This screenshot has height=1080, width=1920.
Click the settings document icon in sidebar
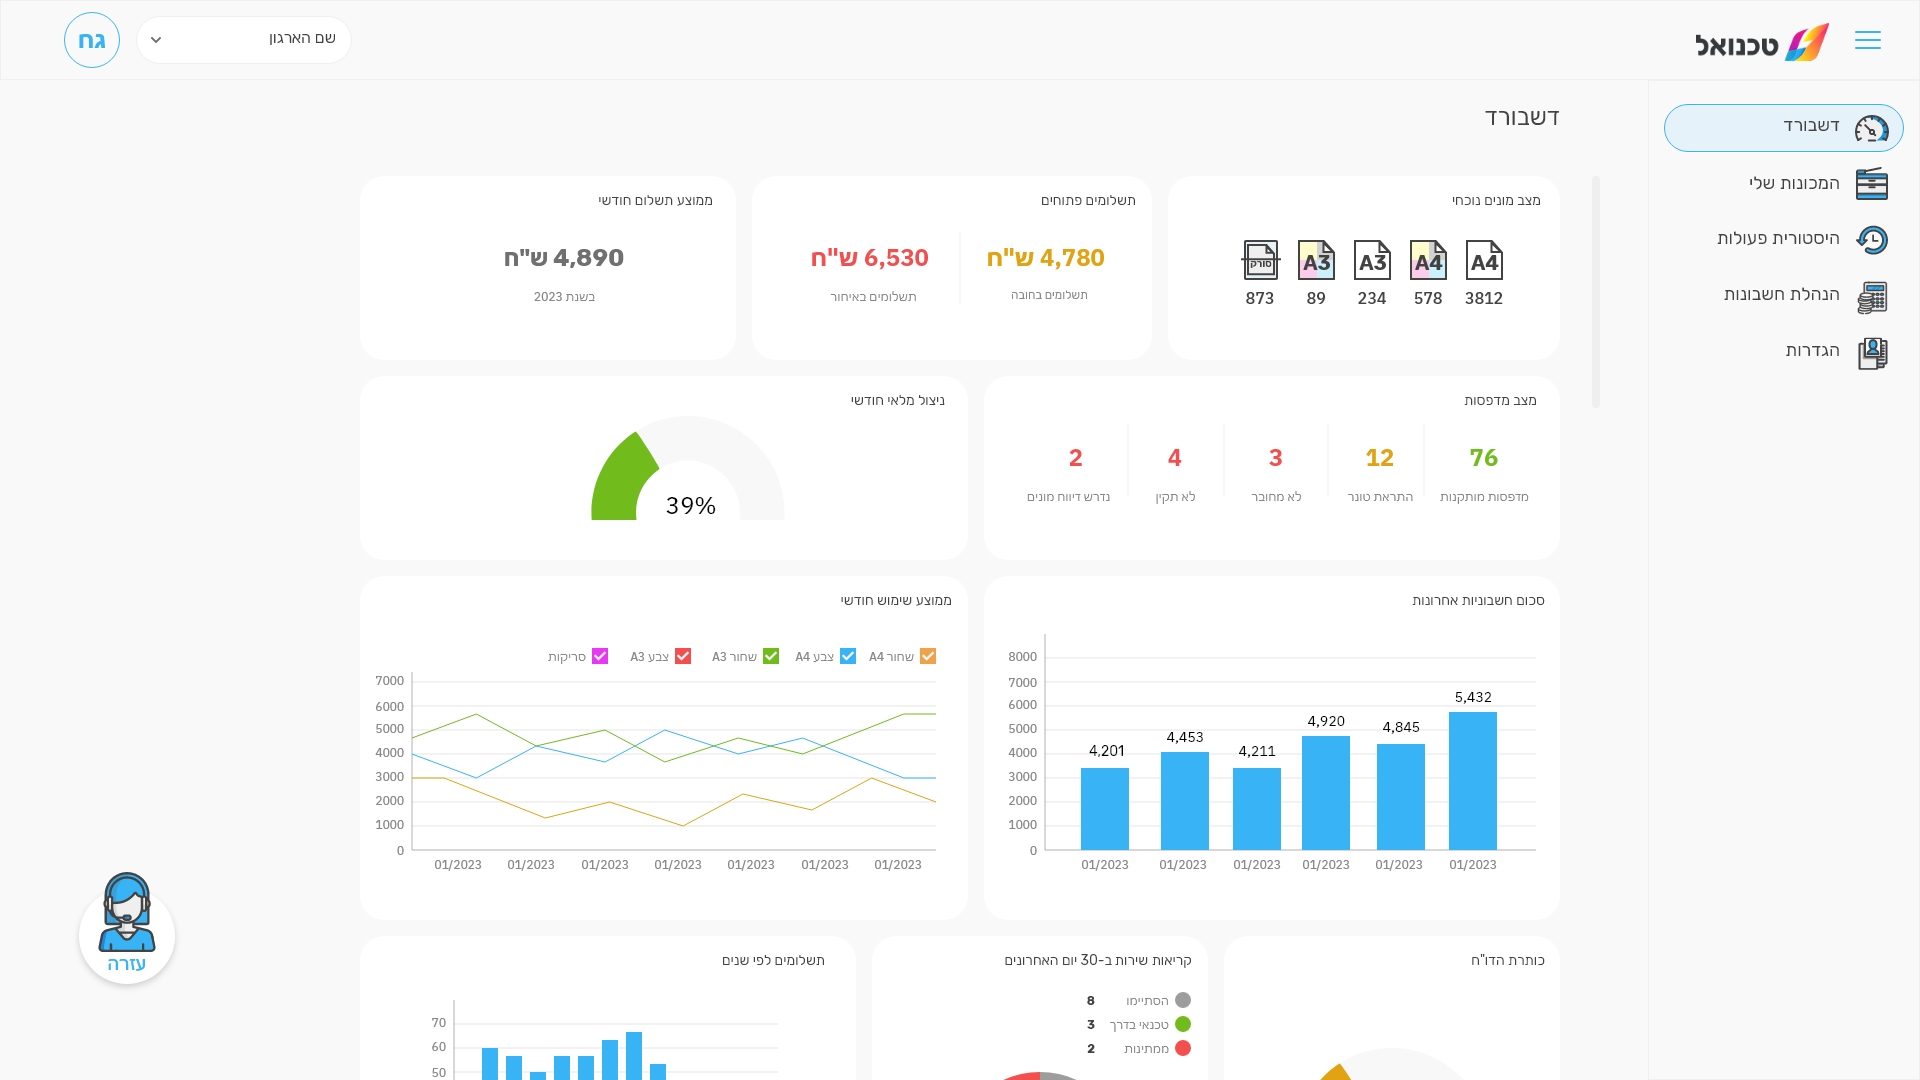tap(1871, 353)
